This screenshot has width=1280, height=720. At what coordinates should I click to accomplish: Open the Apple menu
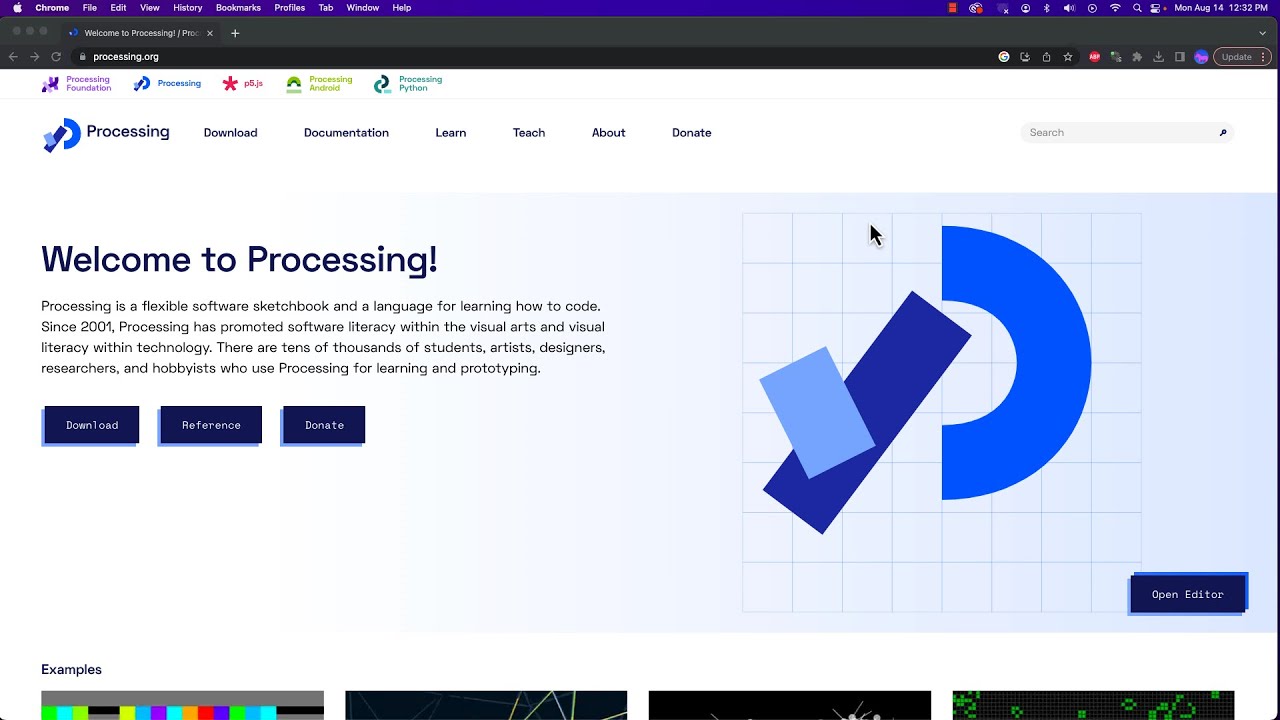[x=17, y=8]
